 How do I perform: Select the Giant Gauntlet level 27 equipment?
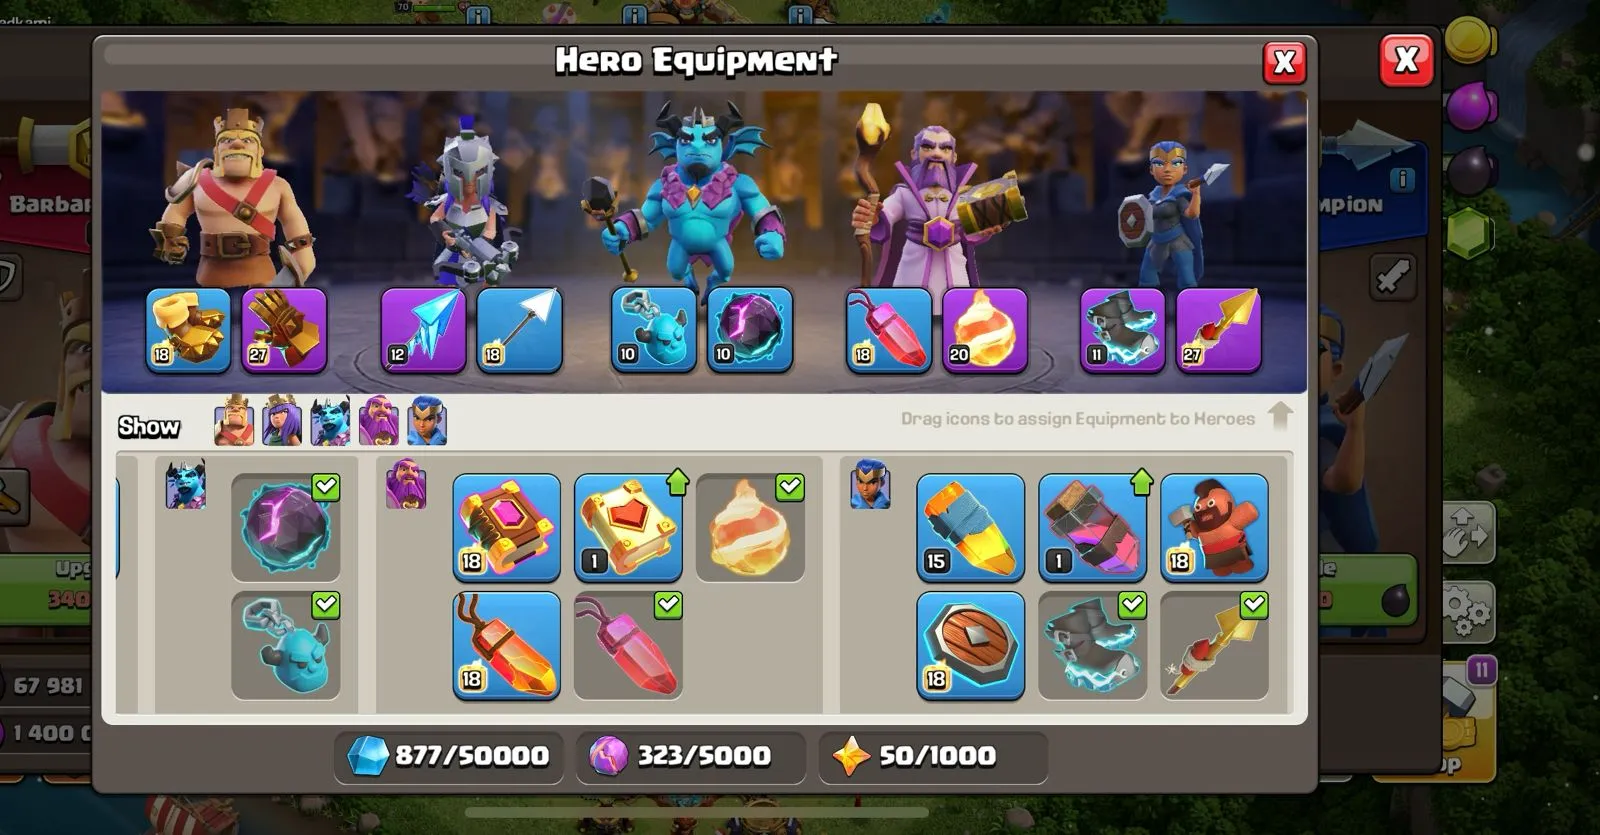point(284,331)
